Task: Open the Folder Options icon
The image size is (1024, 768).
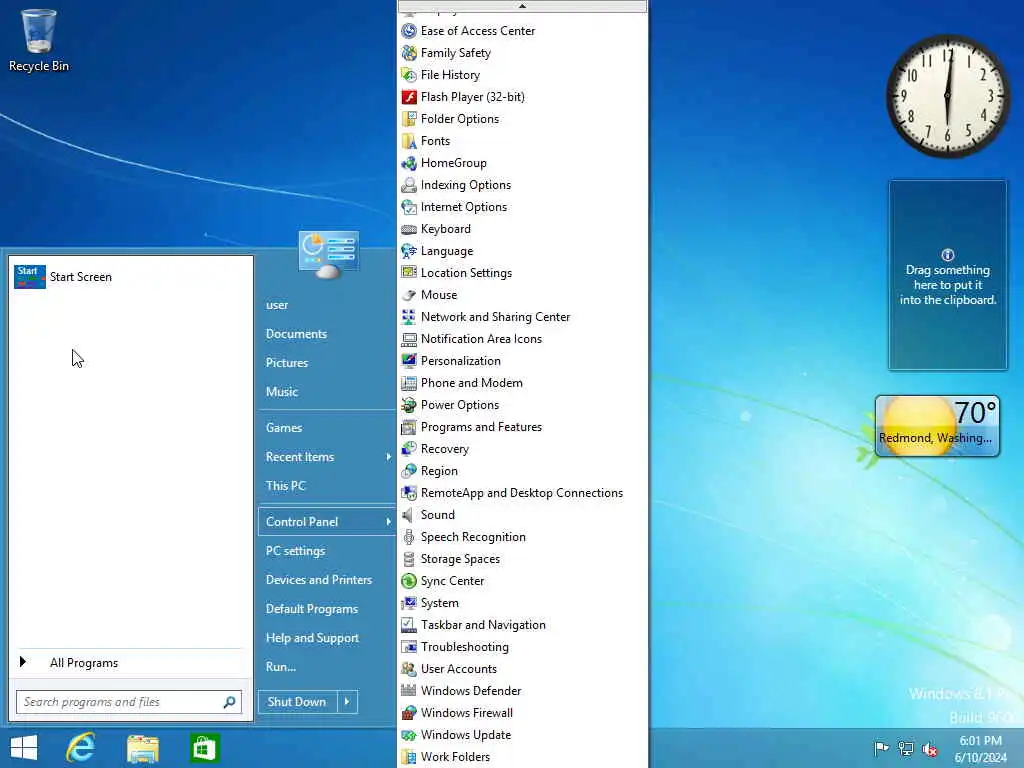Action: pos(409,119)
